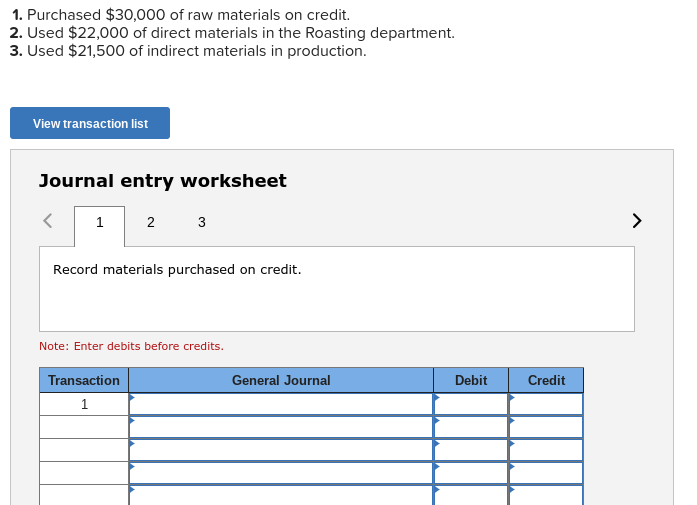The height and width of the screenshot is (505, 697).
Task: Switch to journal entry tab 3
Action: tap(202, 222)
